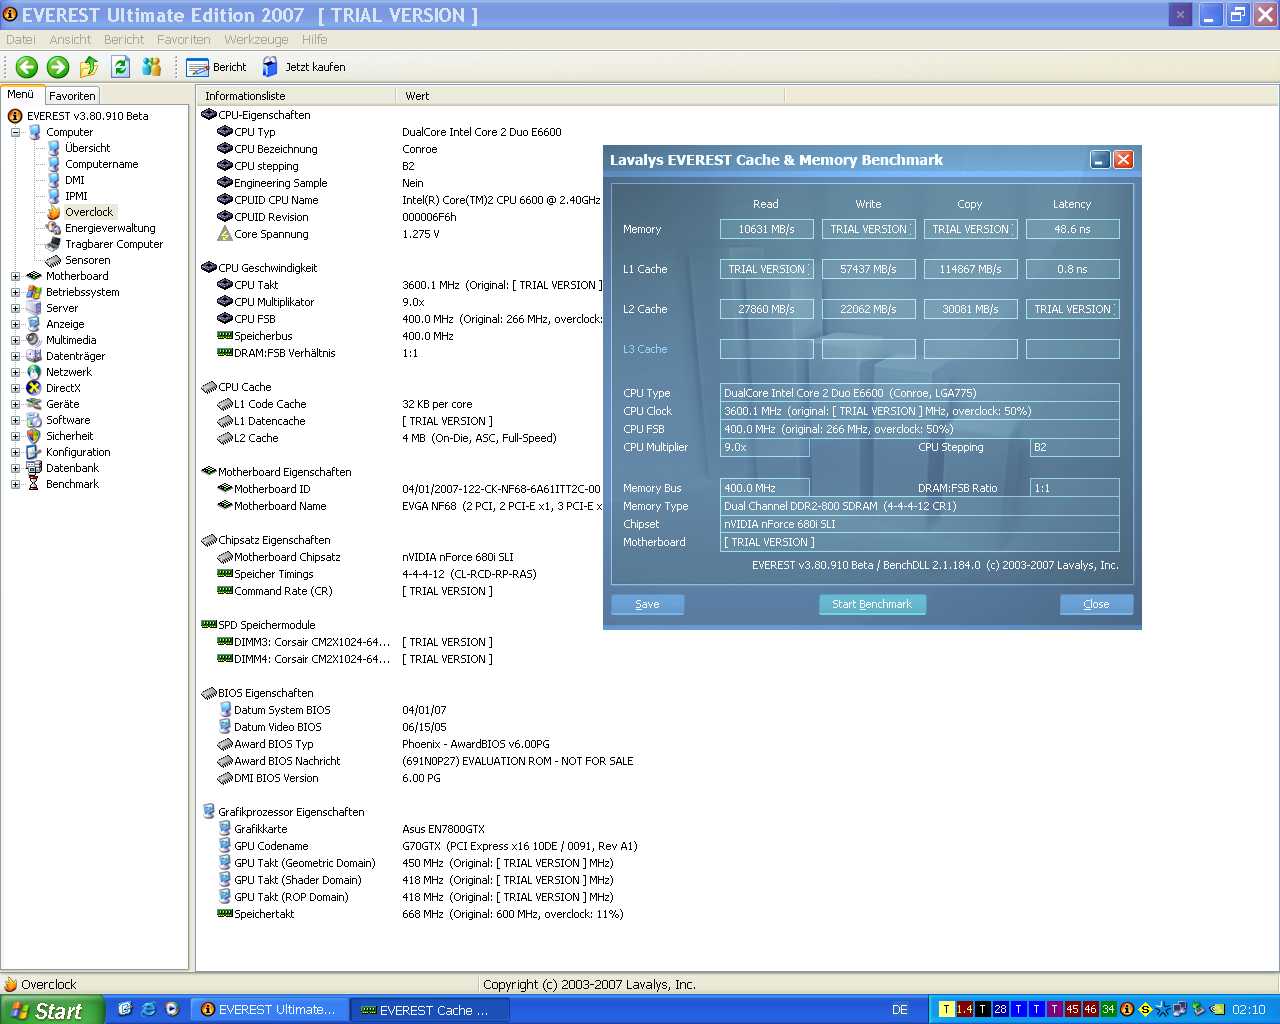Image resolution: width=1280 pixels, height=1024 pixels.
Task: Click the Core Spannung warning icon
Action: tap(225, 234)
